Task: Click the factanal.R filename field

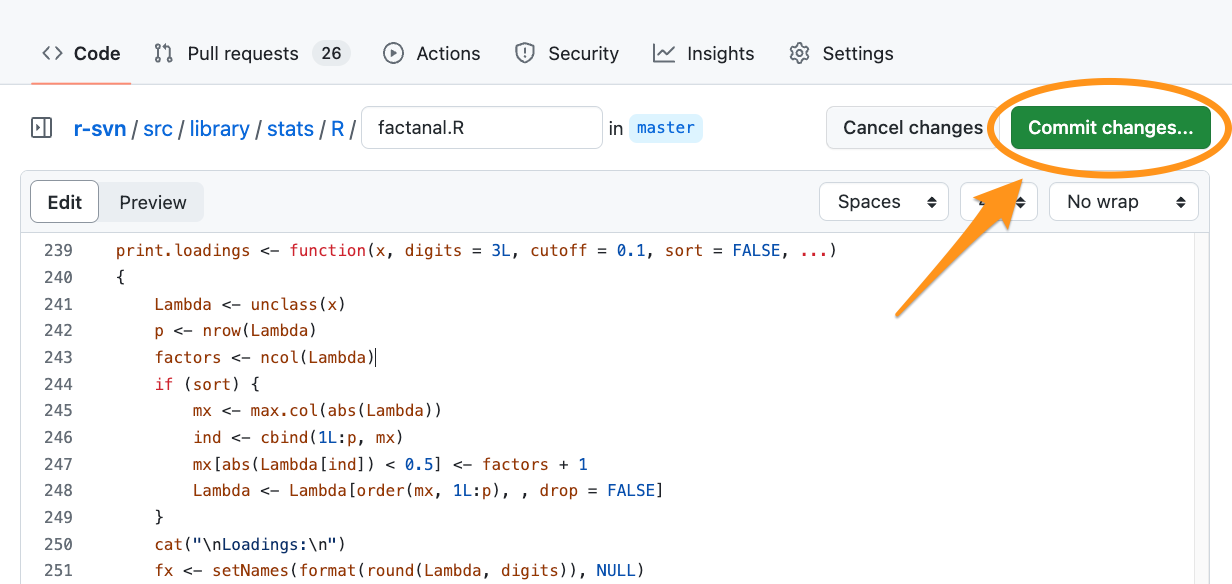Action: [481, 128]
